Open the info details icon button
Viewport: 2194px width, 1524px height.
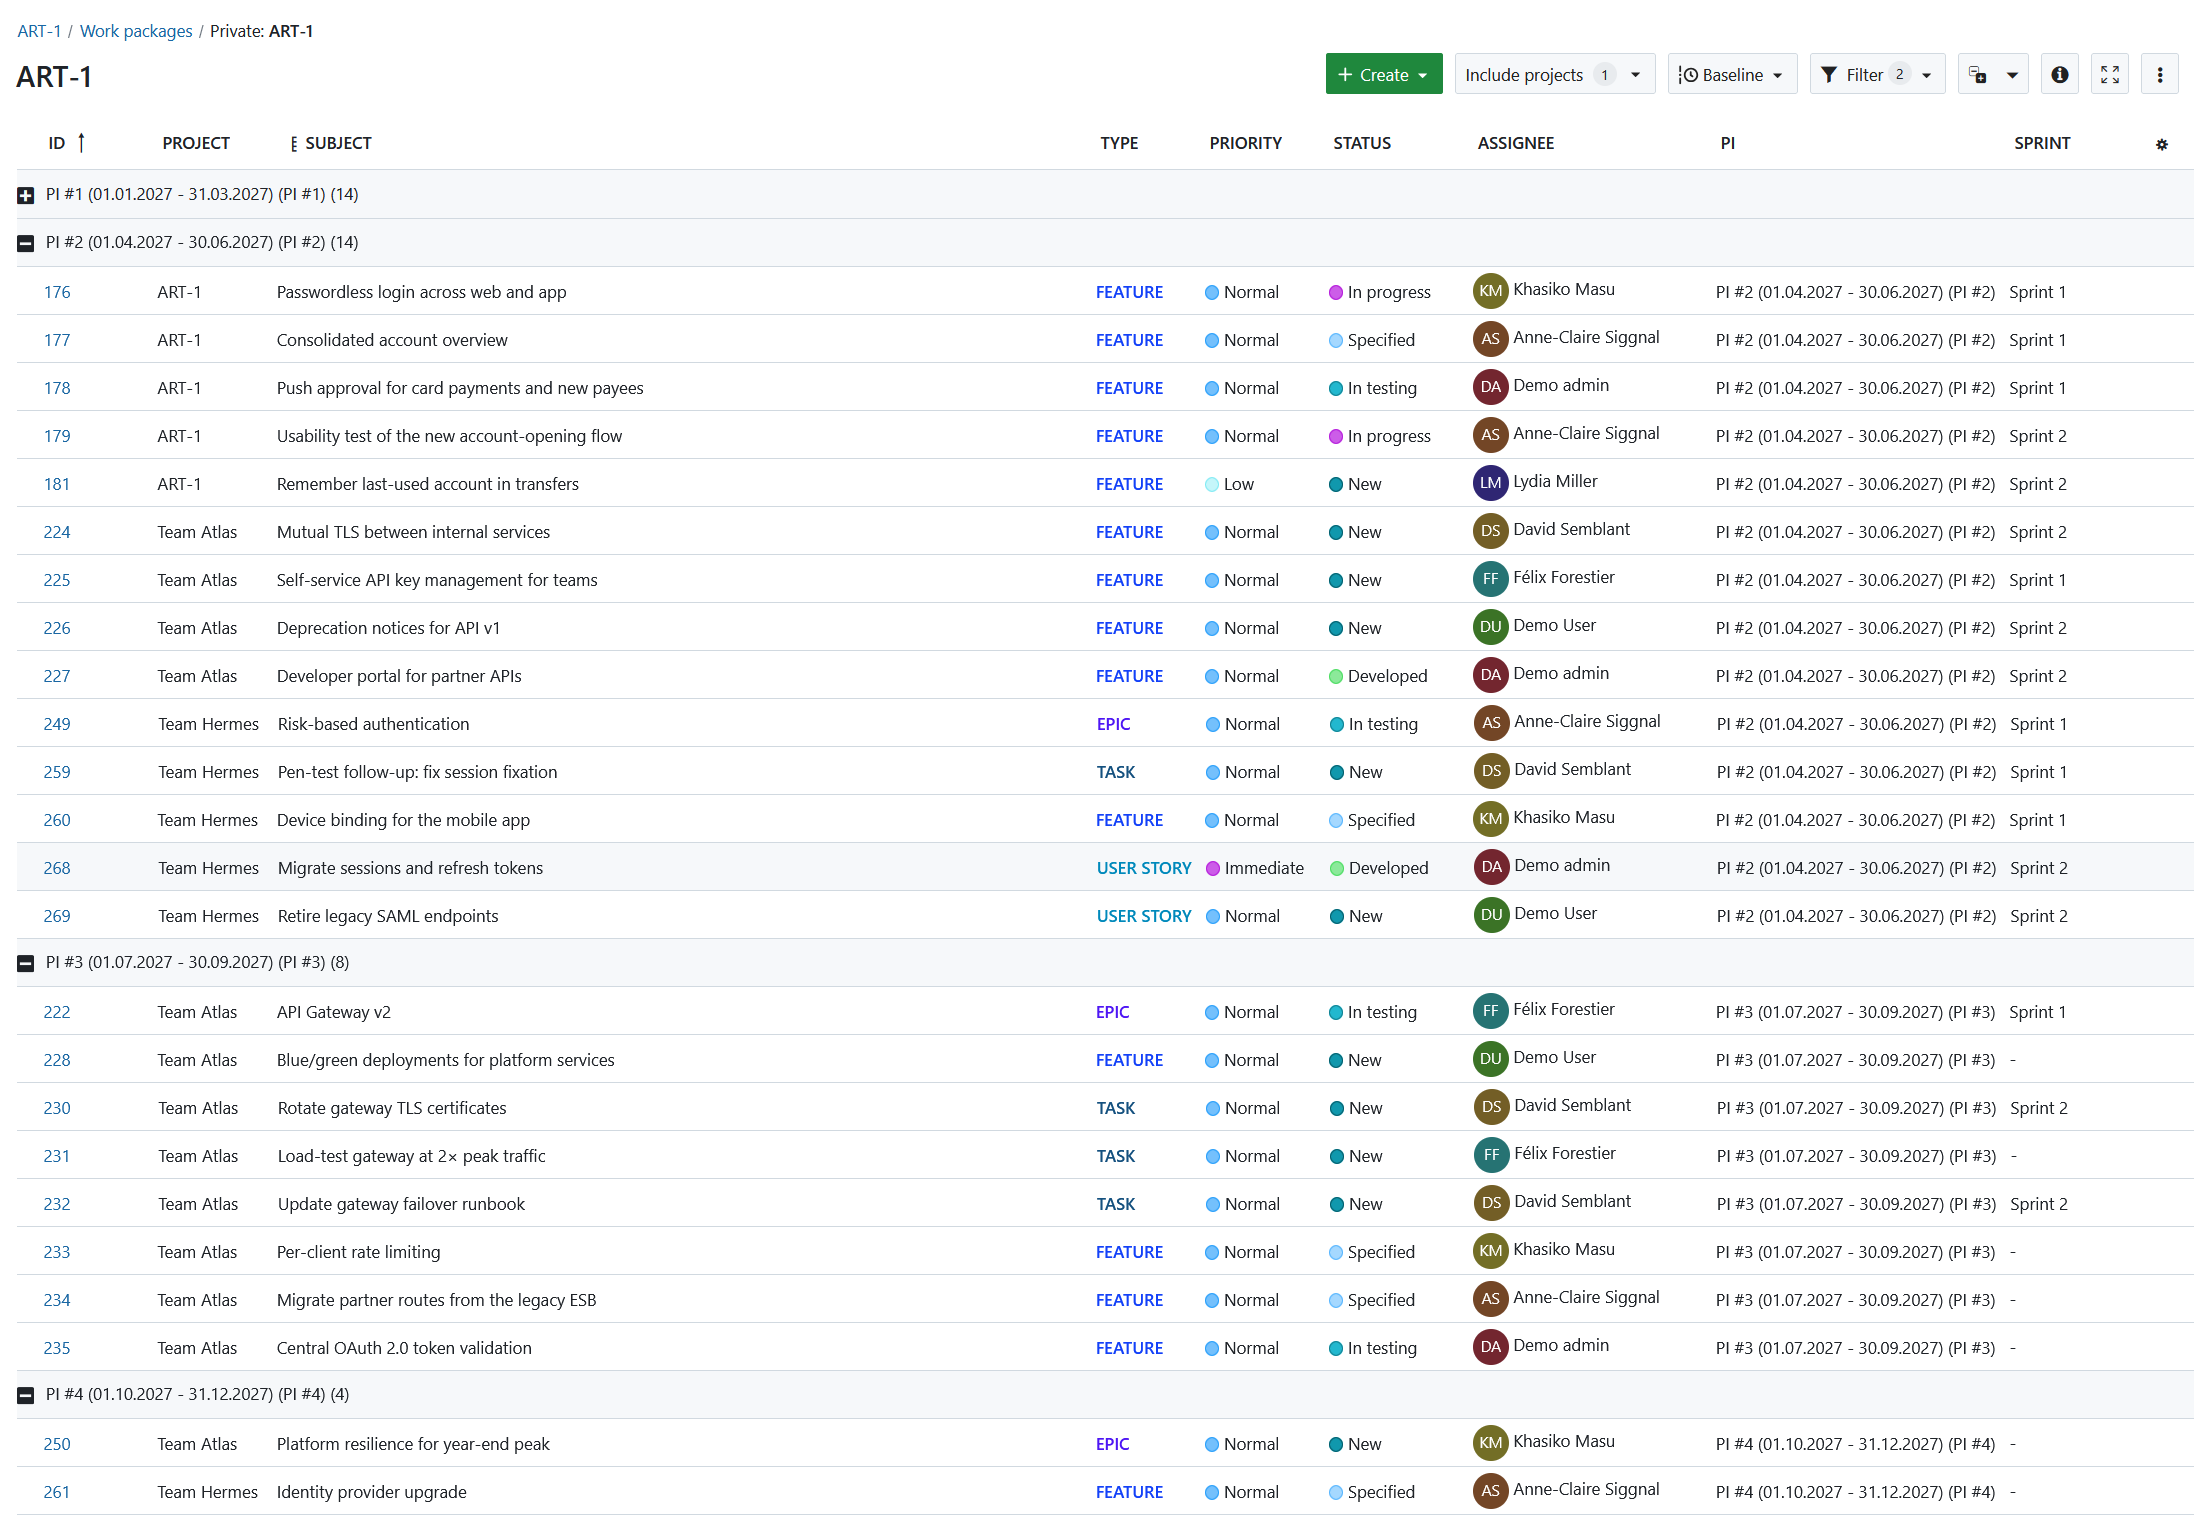click(x=2059, y=75)
